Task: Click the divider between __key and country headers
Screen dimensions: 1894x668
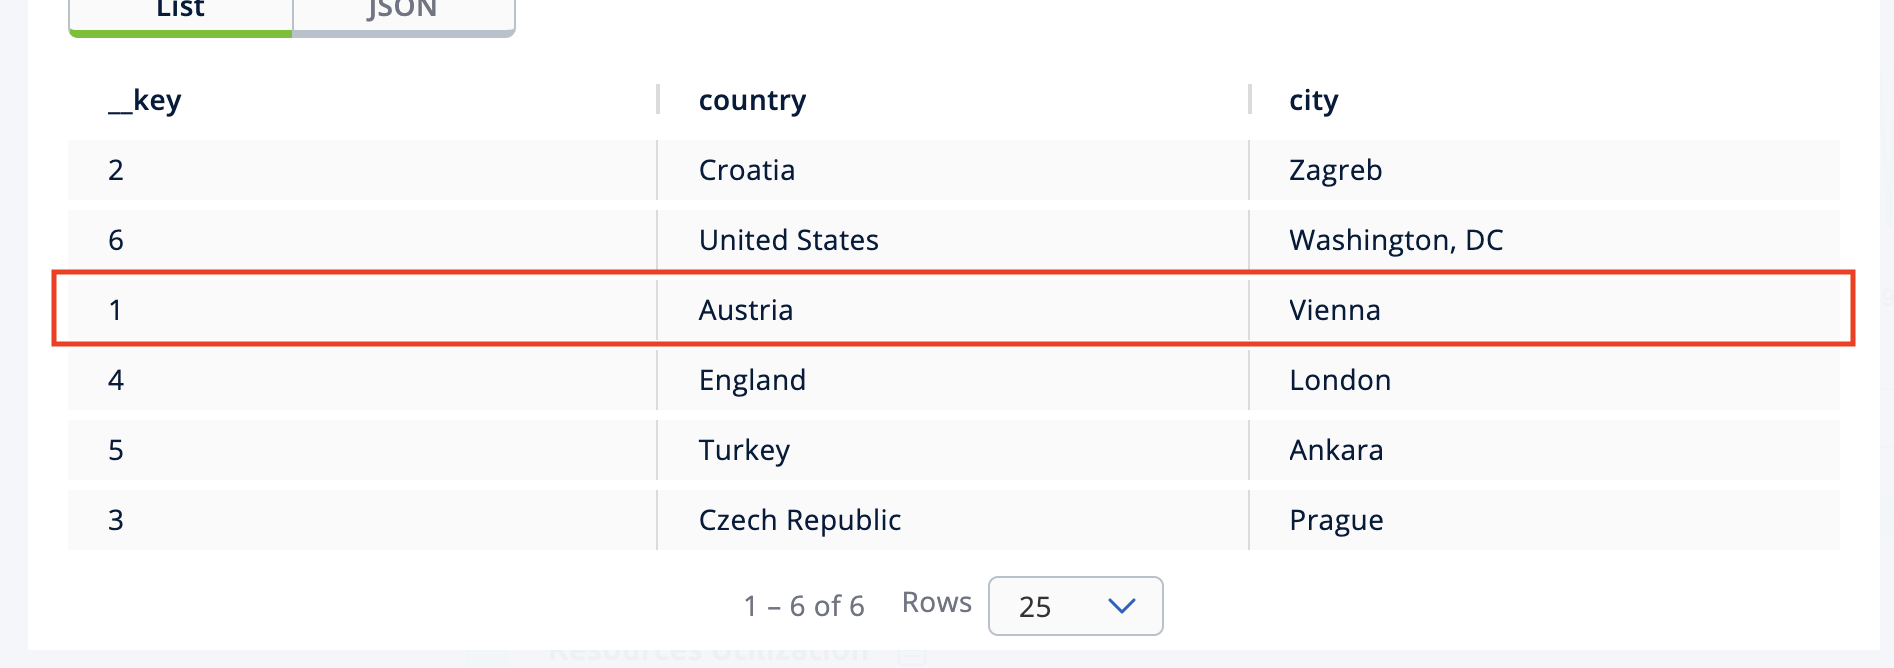Action: click(x=658, y=100)
